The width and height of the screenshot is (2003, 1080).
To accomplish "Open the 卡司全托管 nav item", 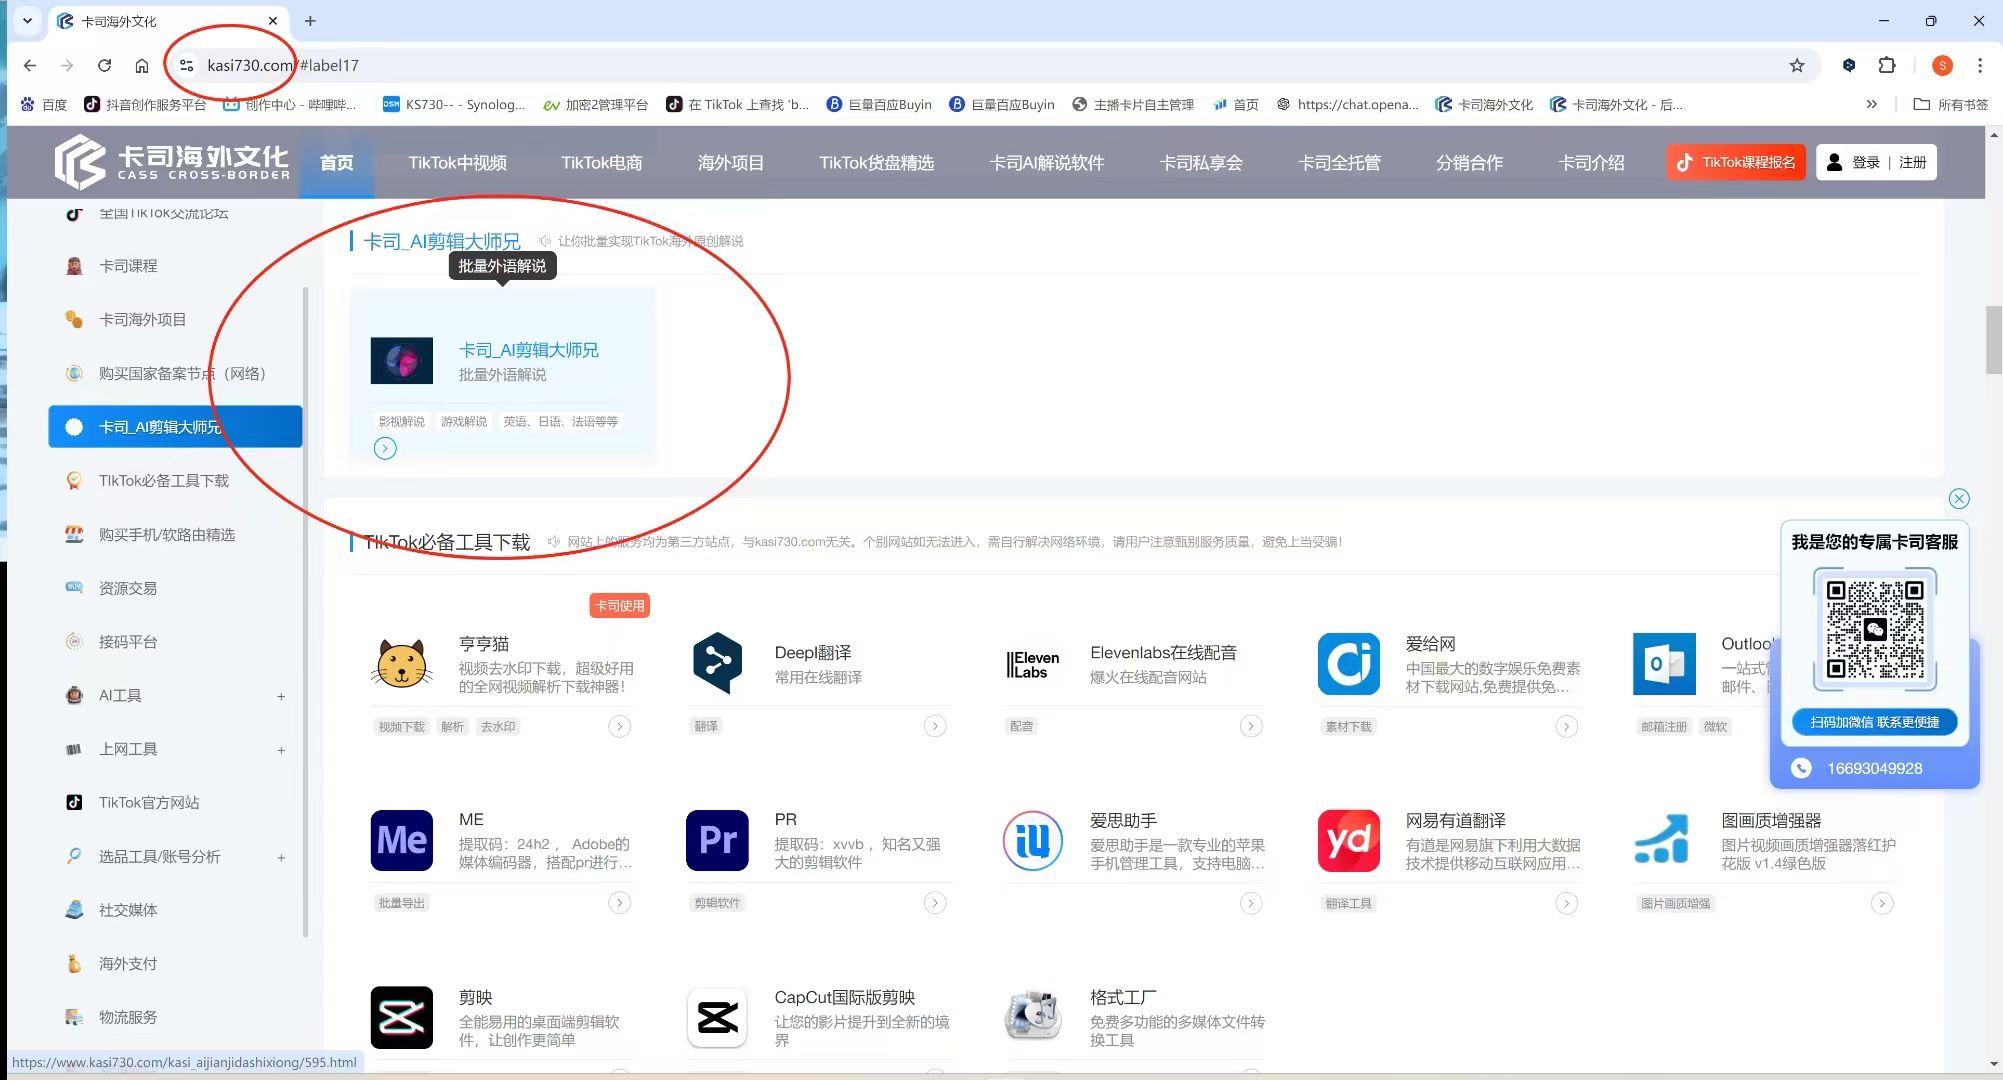I will (1339, 162).
